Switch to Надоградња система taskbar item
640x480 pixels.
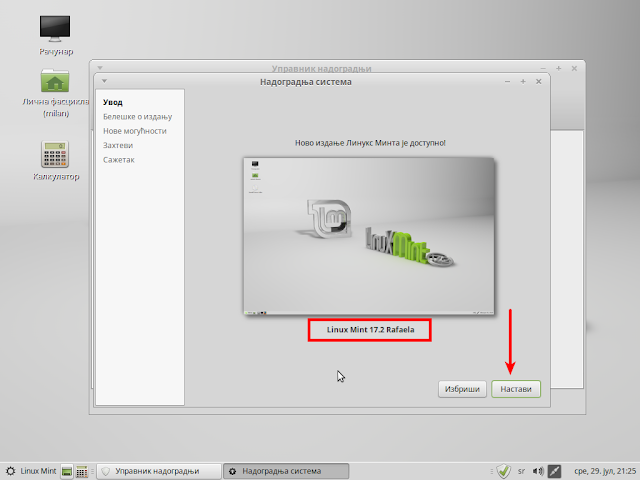286,471
